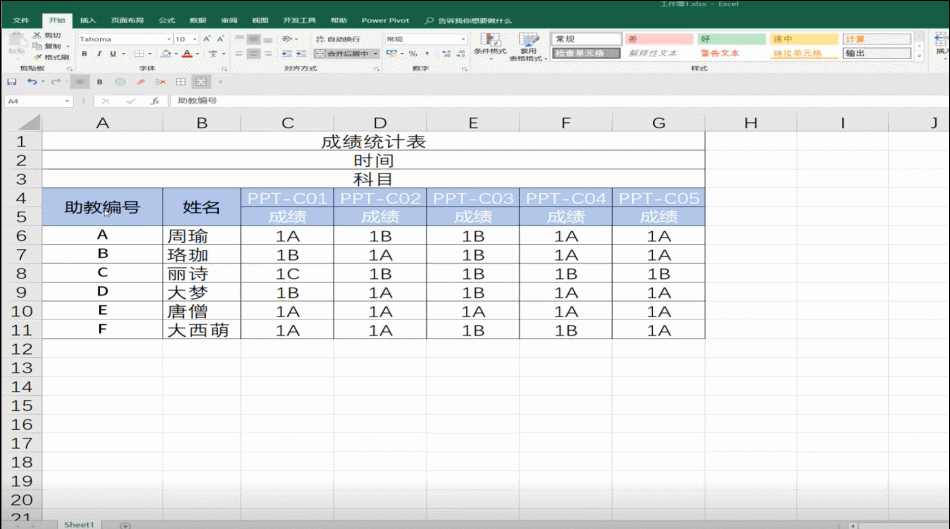Select cell containing 周瑜
This screenshot has height=529, width=950.
pos(202,236)
